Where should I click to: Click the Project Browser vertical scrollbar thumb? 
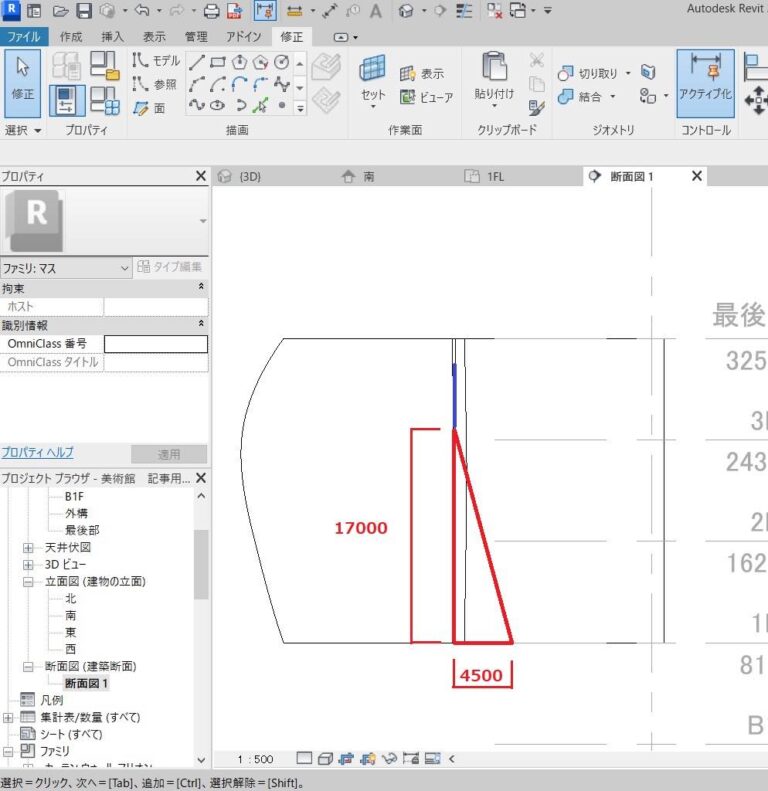[201, 564]
